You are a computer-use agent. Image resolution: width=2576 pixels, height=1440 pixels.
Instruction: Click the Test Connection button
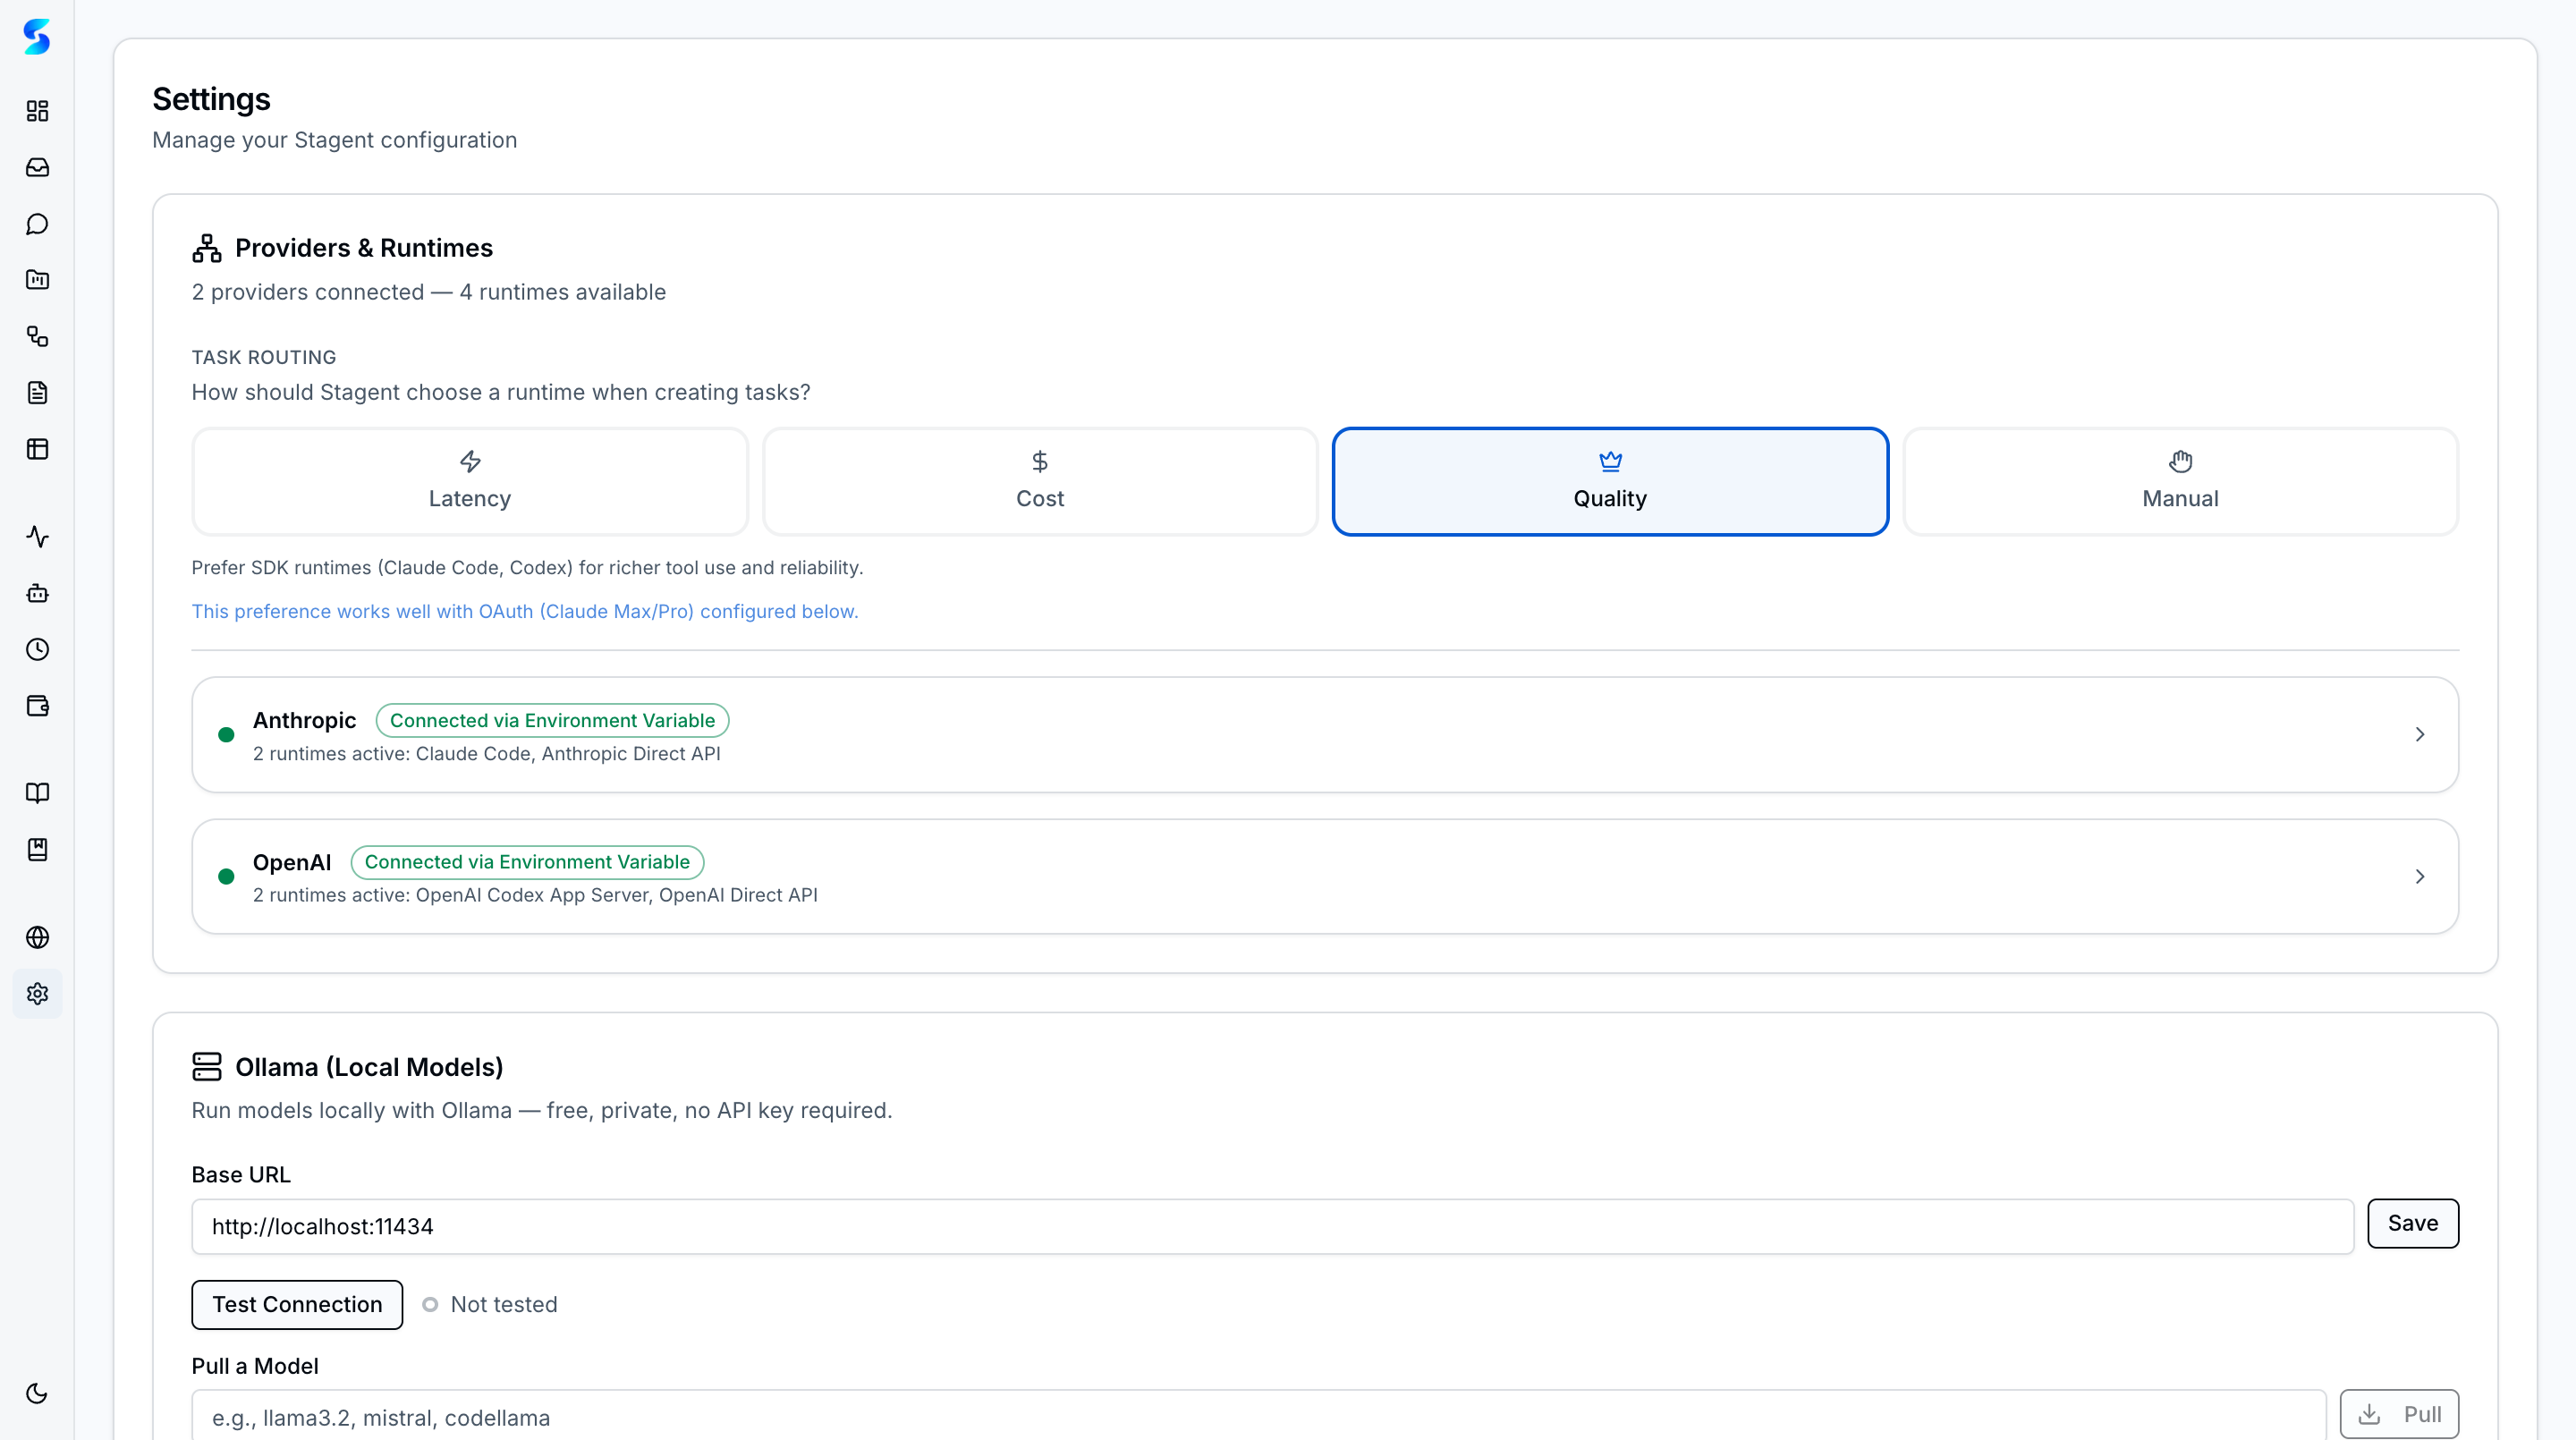point(297,1304)
